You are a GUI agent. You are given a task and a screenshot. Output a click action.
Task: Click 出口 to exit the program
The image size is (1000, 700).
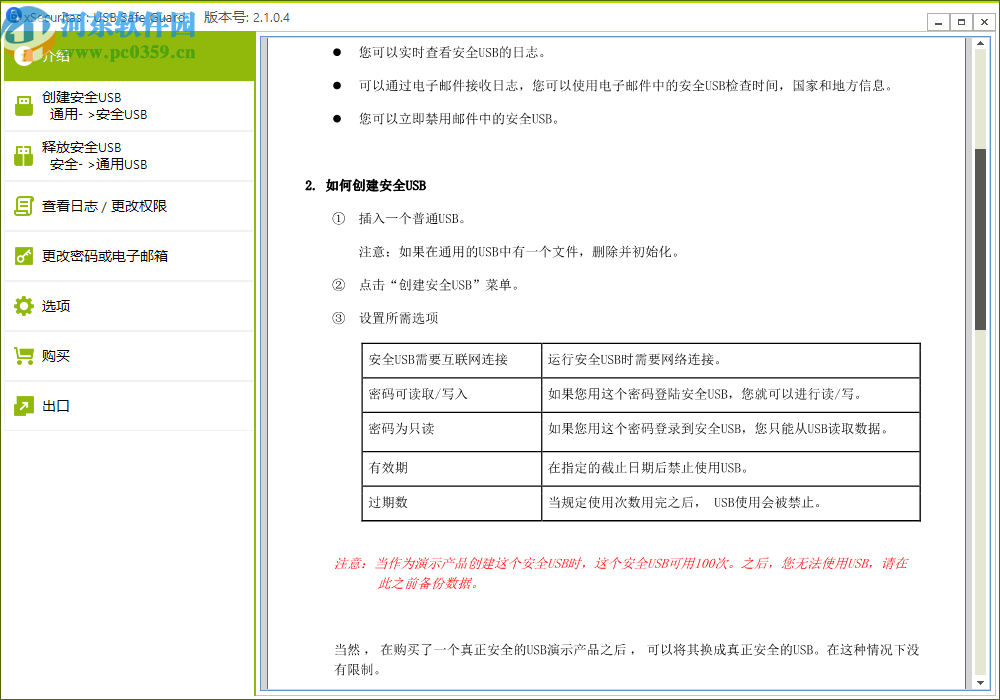55,405
